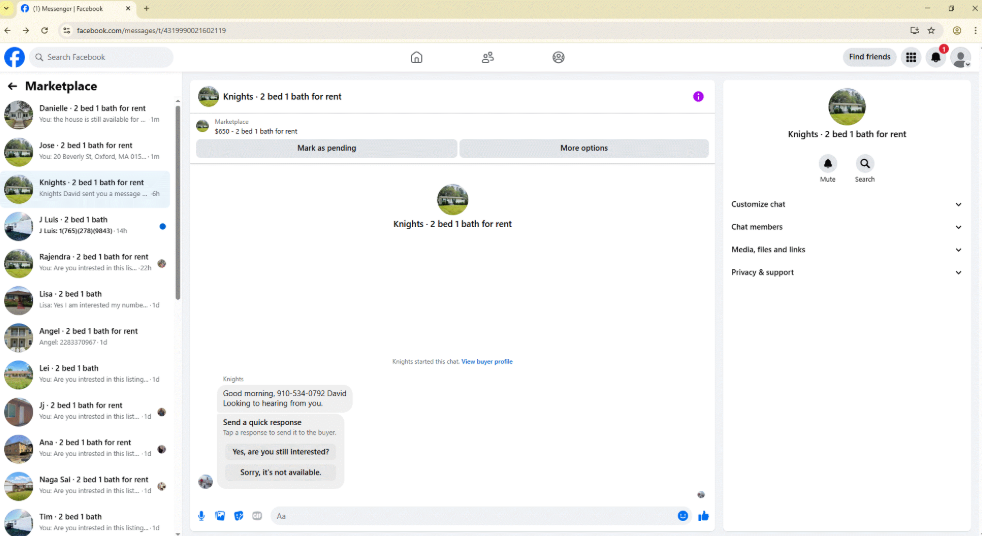
Task: Open Jose 2 bed 1 bath conversation
Action: [x=86, y=151]
